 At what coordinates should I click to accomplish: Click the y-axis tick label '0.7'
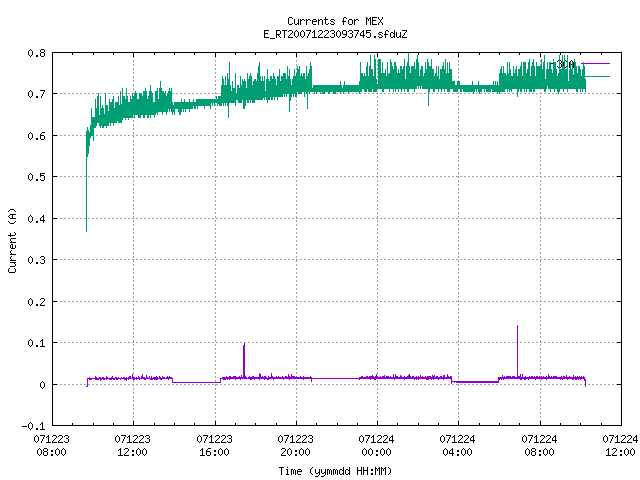coord(36,94)
